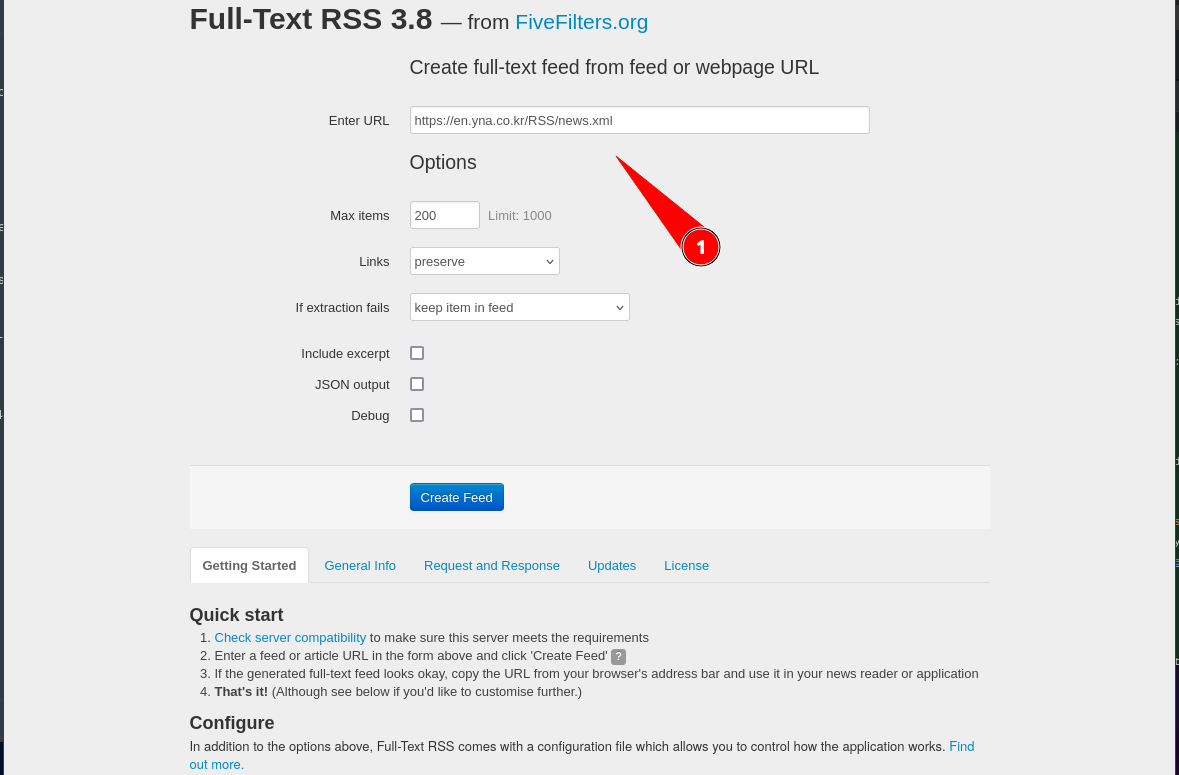This screenshot has height=775, width=1179.
Task: Open the Request and Response tab
Action: click(492, 565)
